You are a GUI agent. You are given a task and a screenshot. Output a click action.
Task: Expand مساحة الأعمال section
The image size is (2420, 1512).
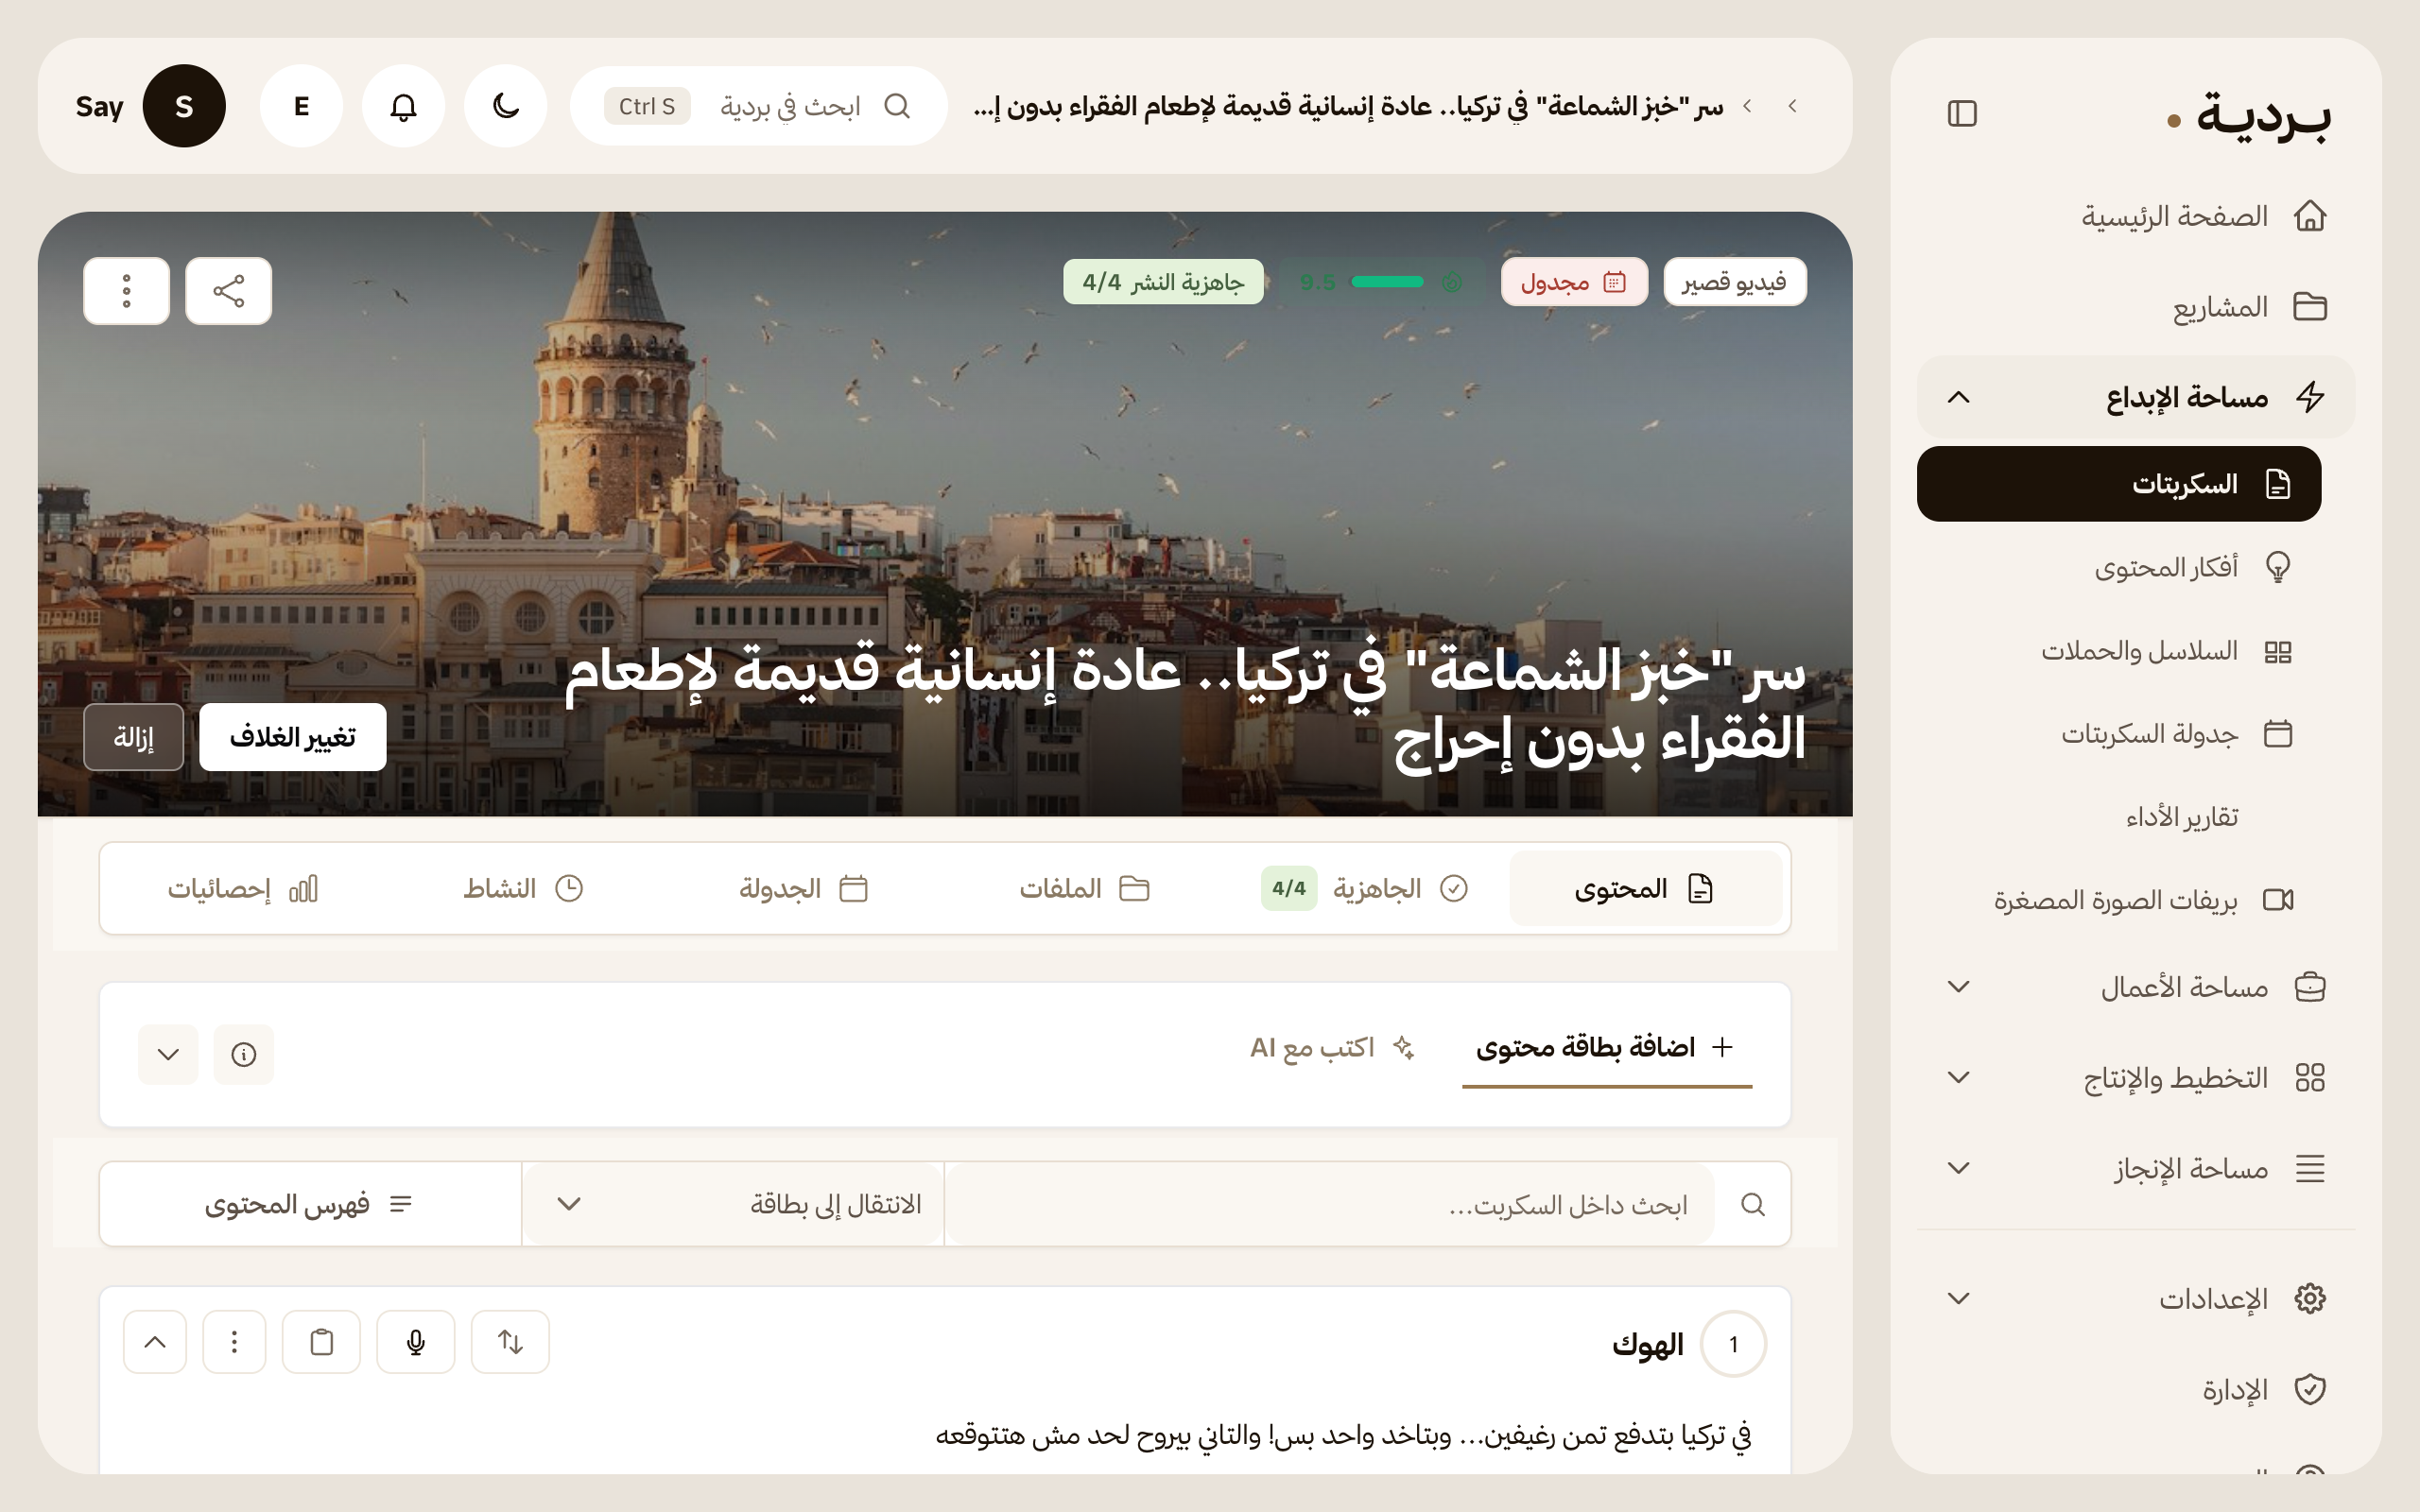[2136, 987]
